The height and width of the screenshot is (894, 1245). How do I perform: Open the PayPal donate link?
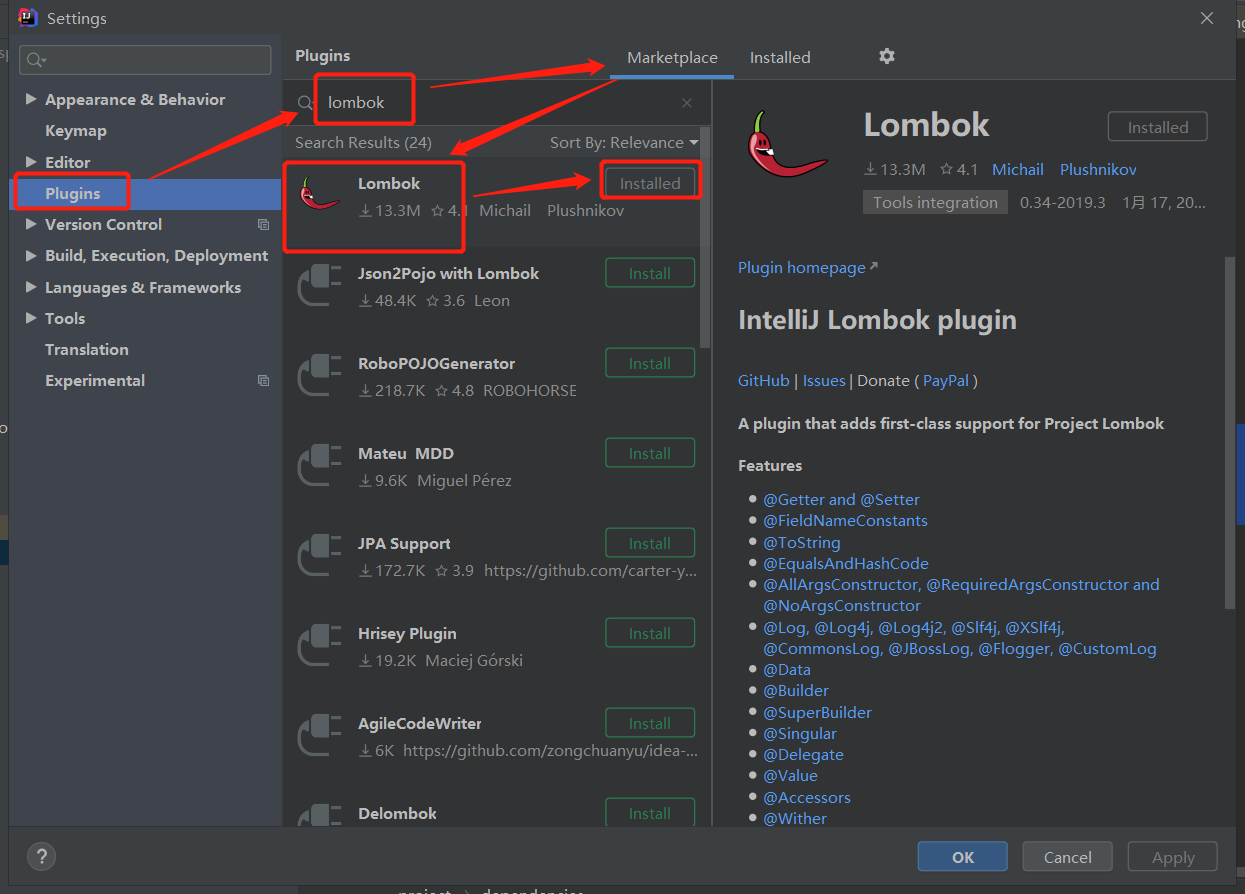945,381
